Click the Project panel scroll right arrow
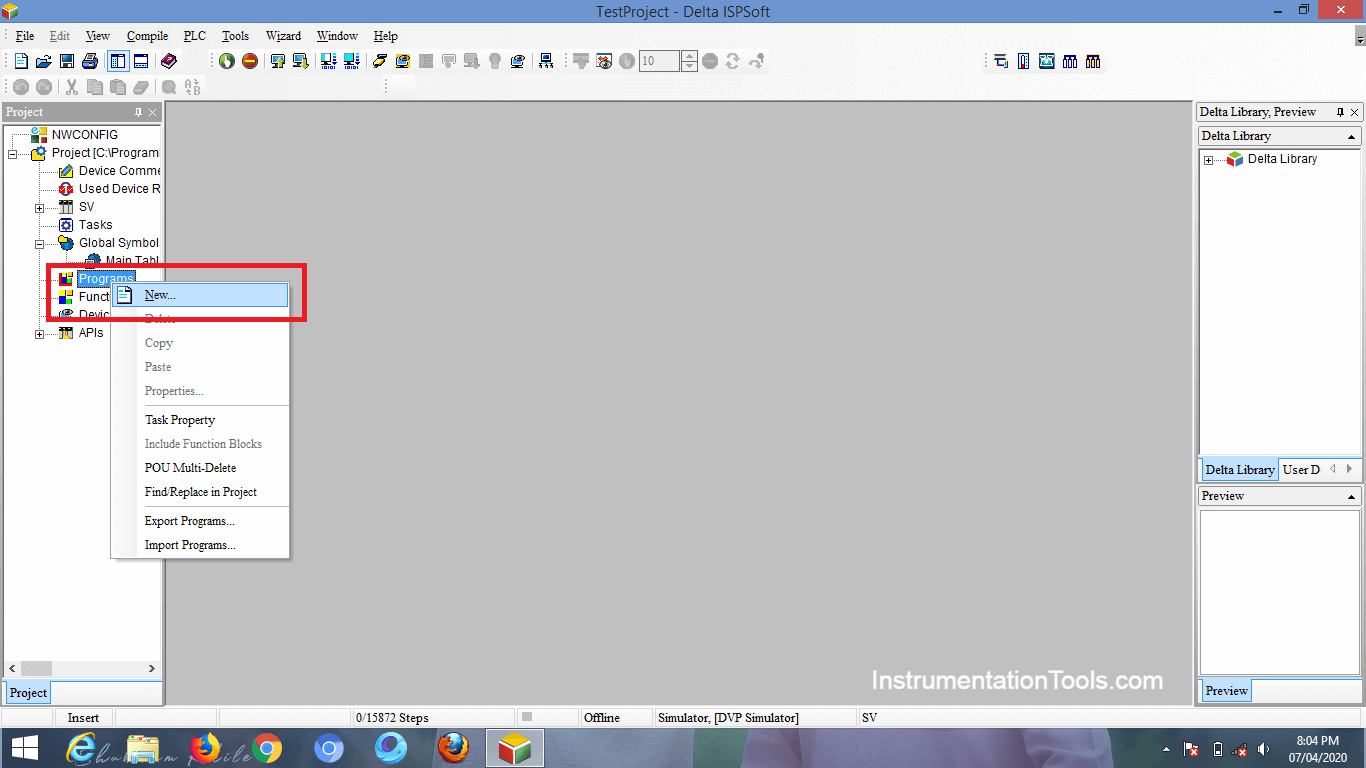The height and width of the screenshot is (768, 1366). point(152,669)
